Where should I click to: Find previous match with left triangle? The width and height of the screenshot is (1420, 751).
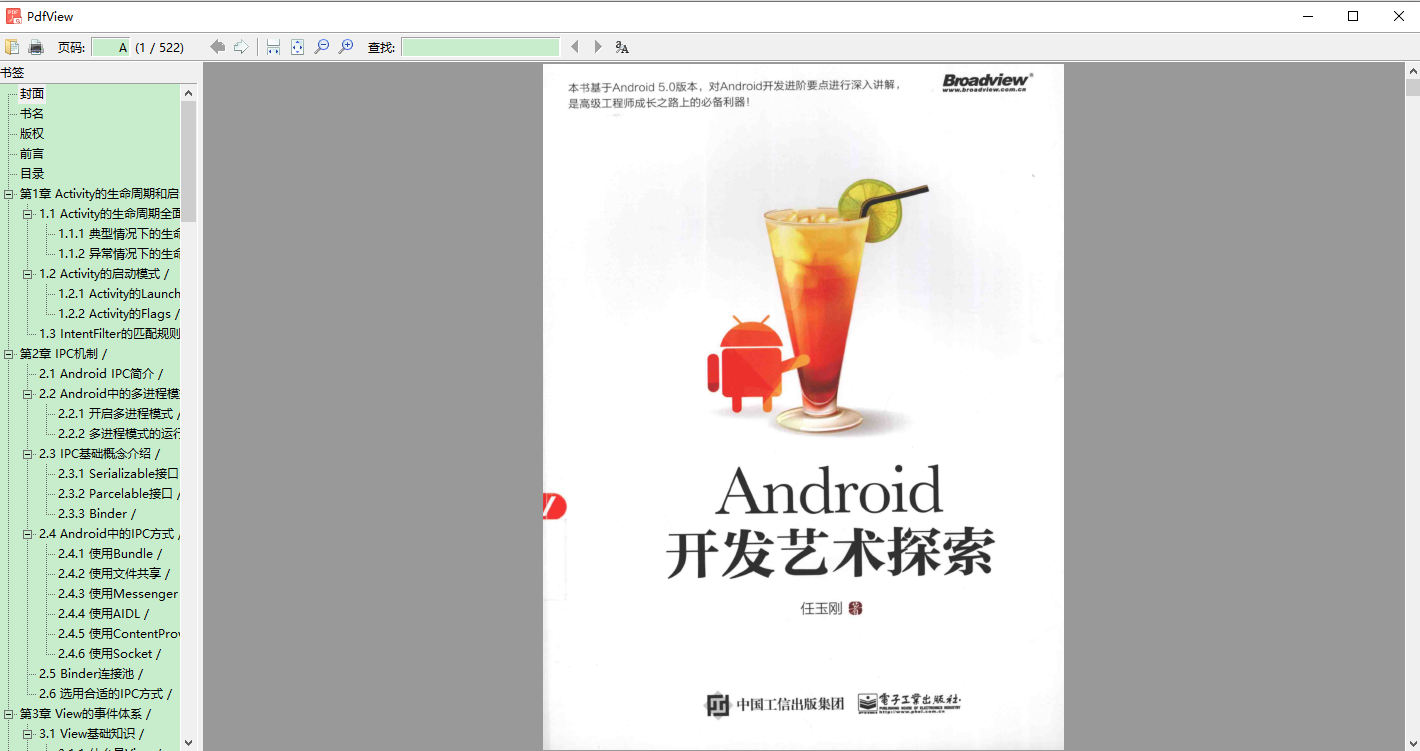pyautogui.click(x=575, y=47)
